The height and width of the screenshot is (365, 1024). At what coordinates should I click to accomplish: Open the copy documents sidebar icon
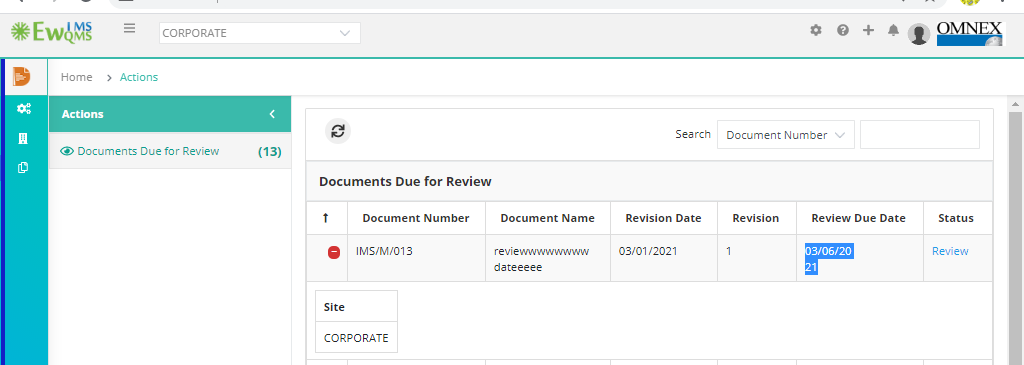pos(23,168)
